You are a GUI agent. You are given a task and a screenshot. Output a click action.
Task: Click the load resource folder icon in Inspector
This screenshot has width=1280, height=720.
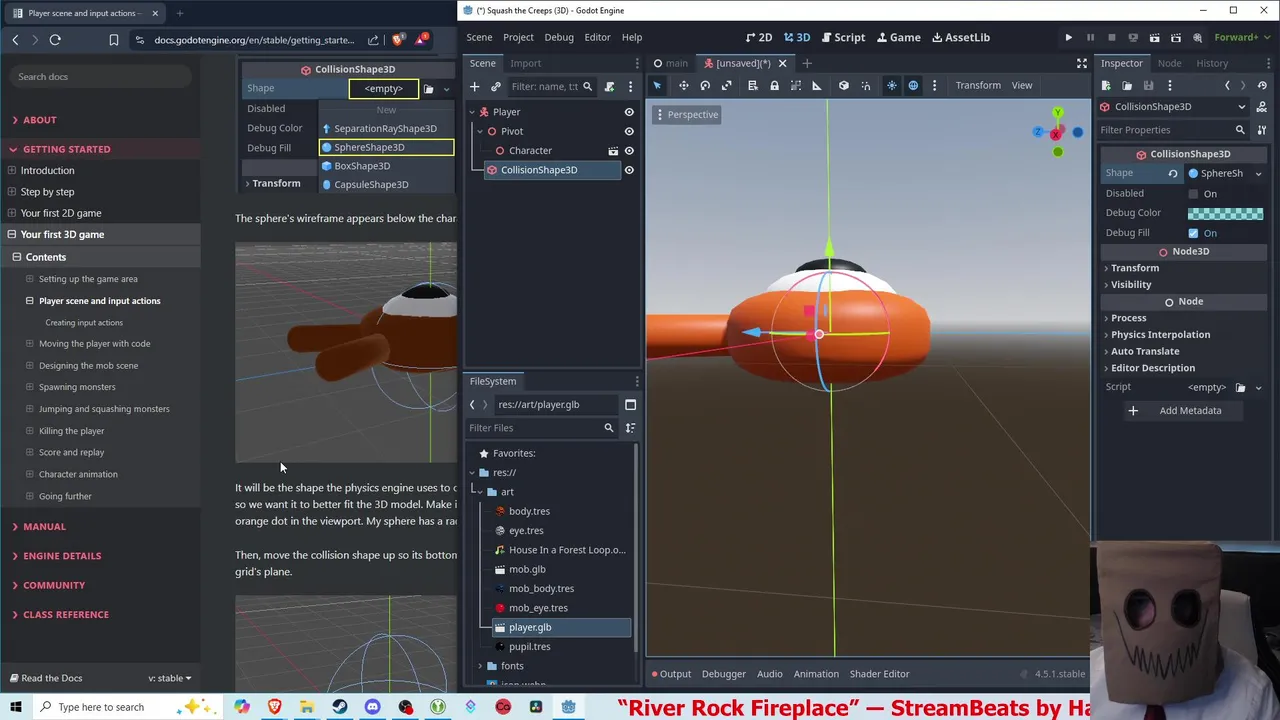tap(1127, 86)
